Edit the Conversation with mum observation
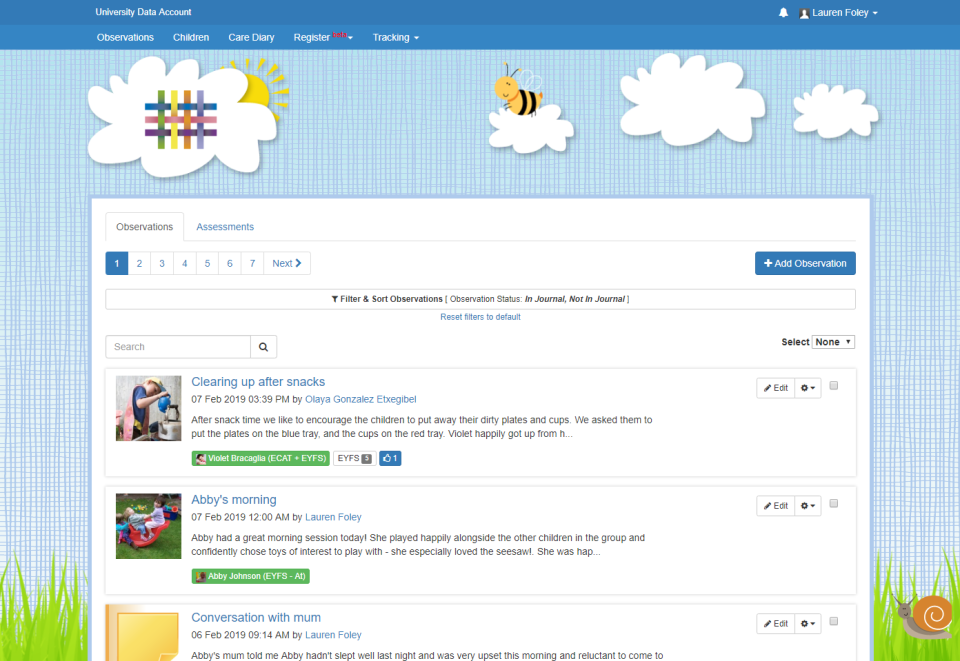 [776, 624]
